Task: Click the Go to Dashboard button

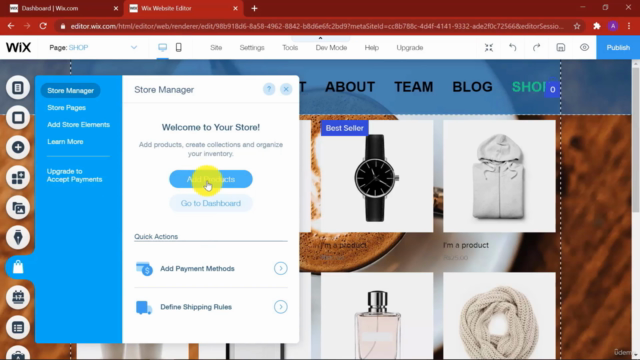Action: tap(211, 203)
